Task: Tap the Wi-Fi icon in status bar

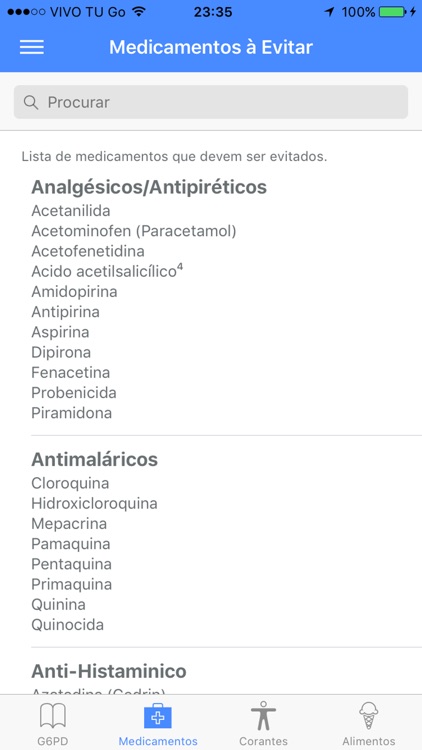Action: click(x=139, y=12)
